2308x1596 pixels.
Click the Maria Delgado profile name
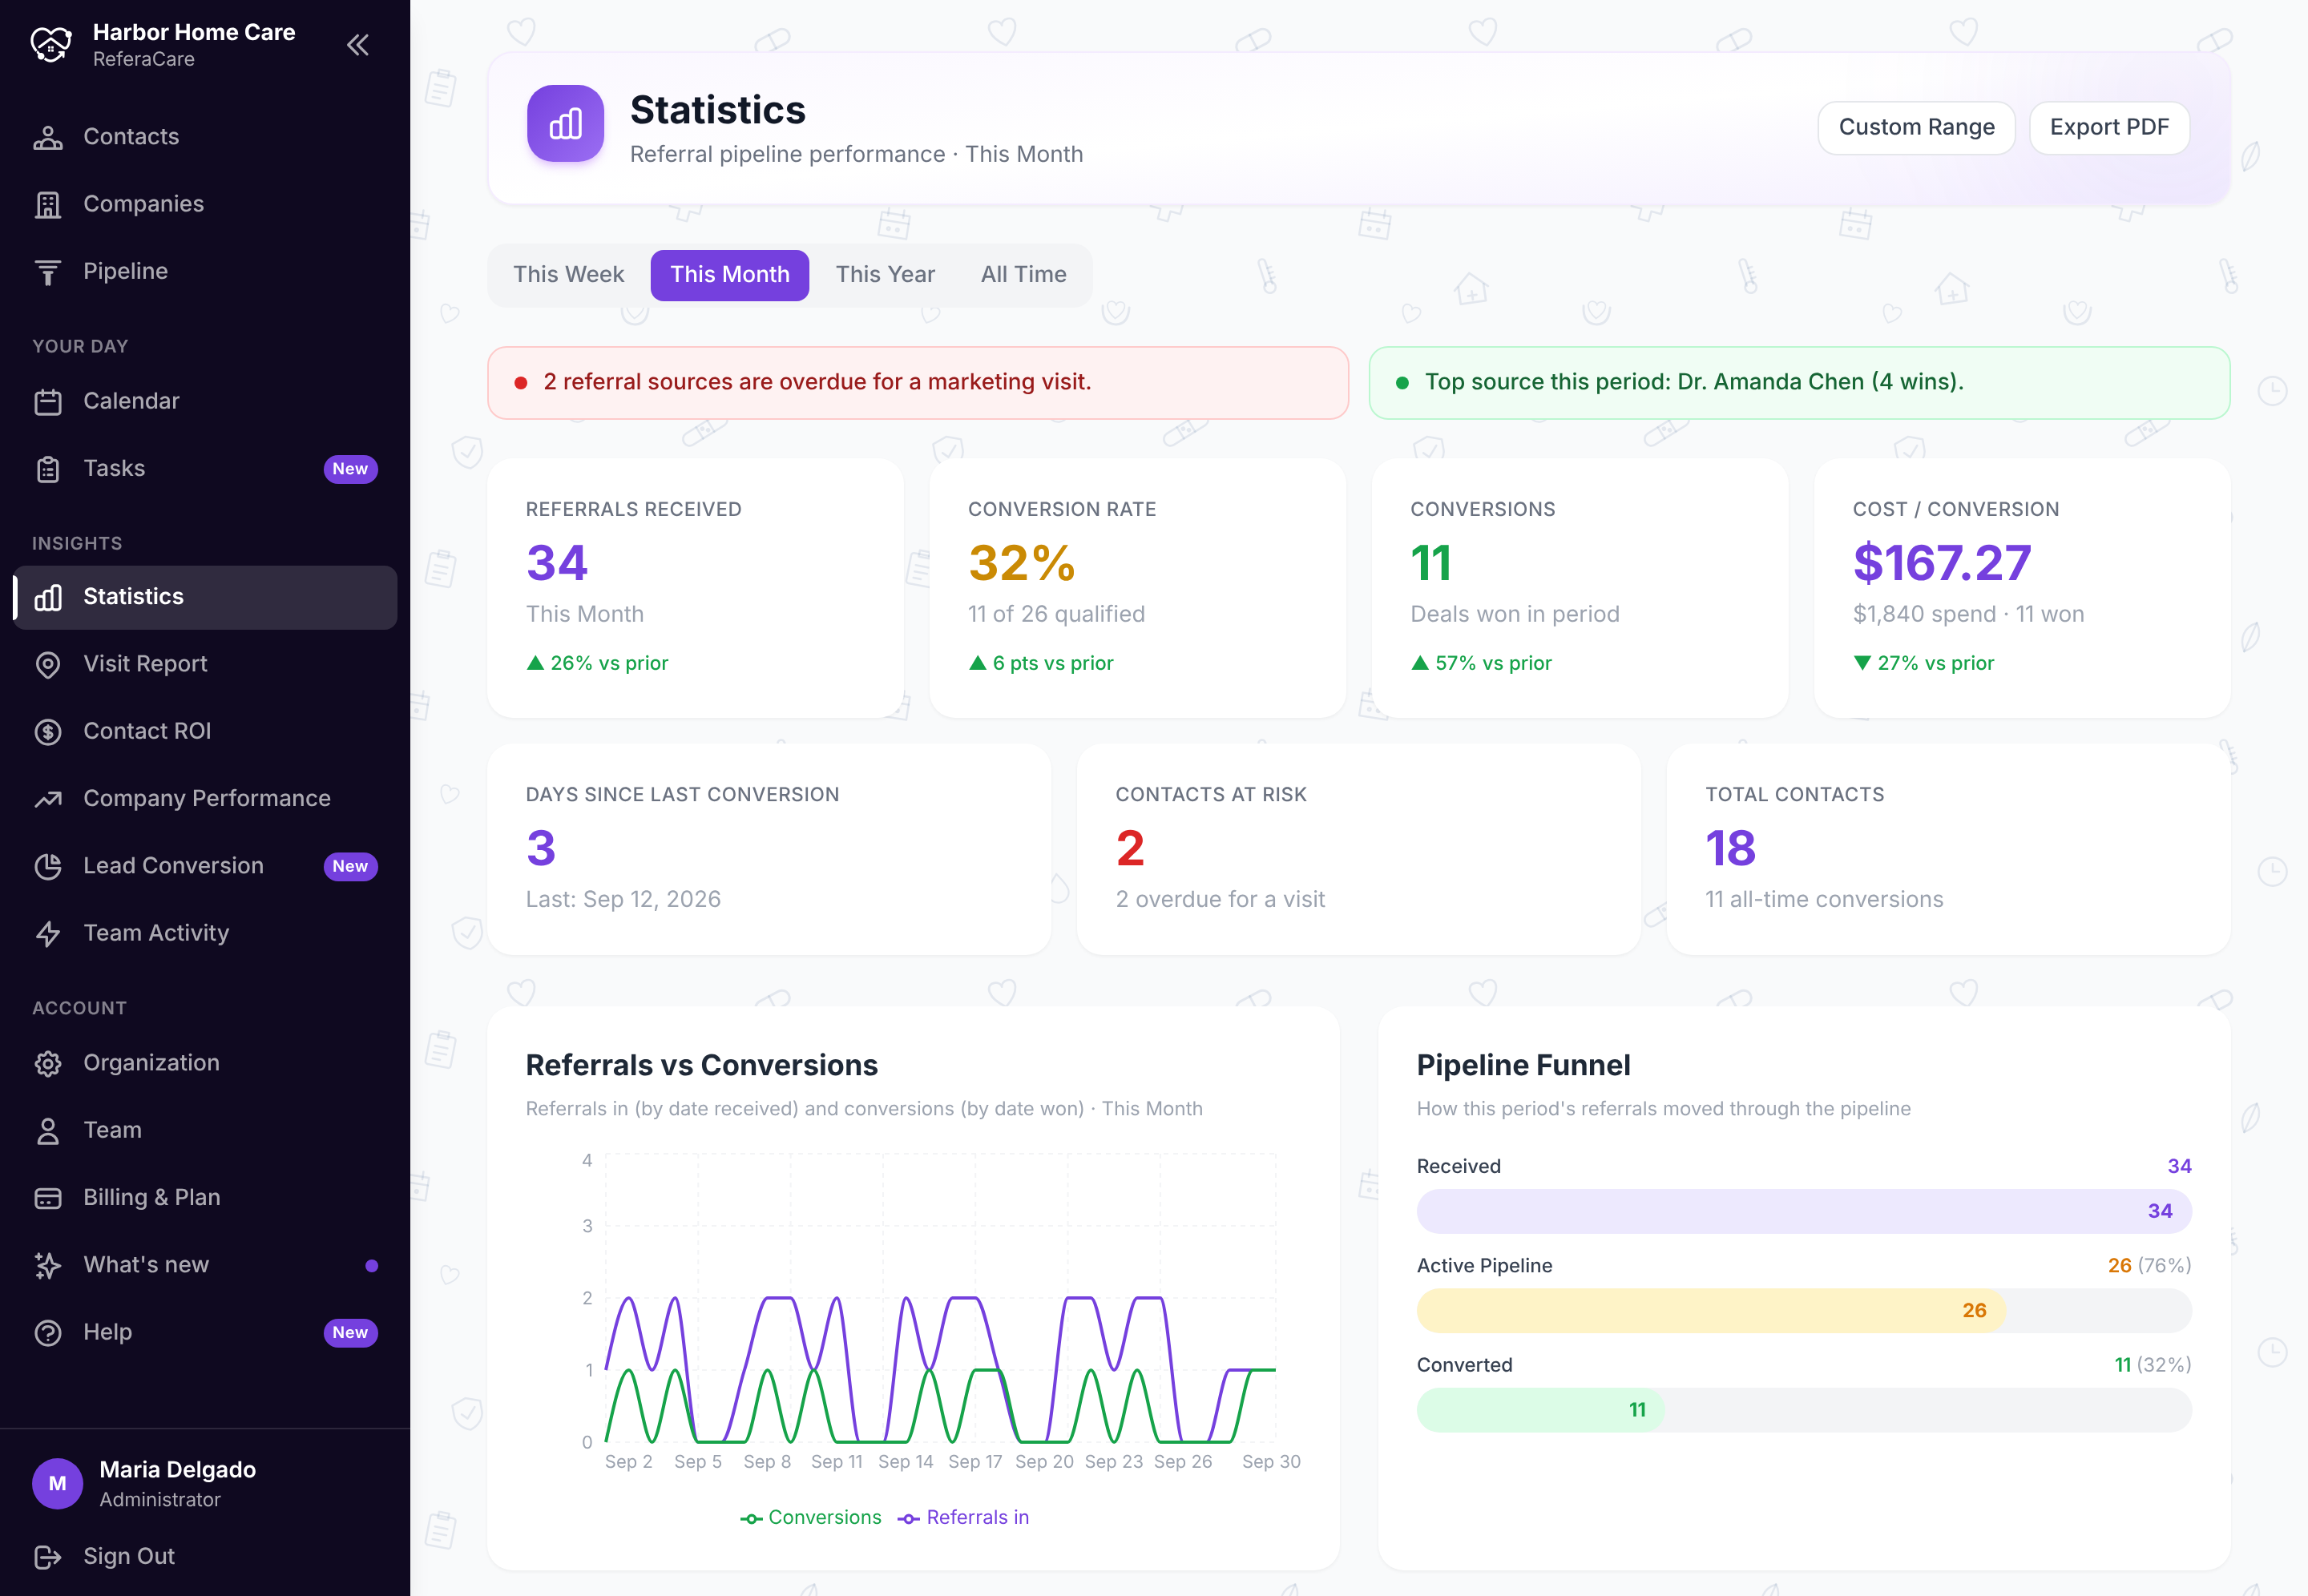point(178,1469)
